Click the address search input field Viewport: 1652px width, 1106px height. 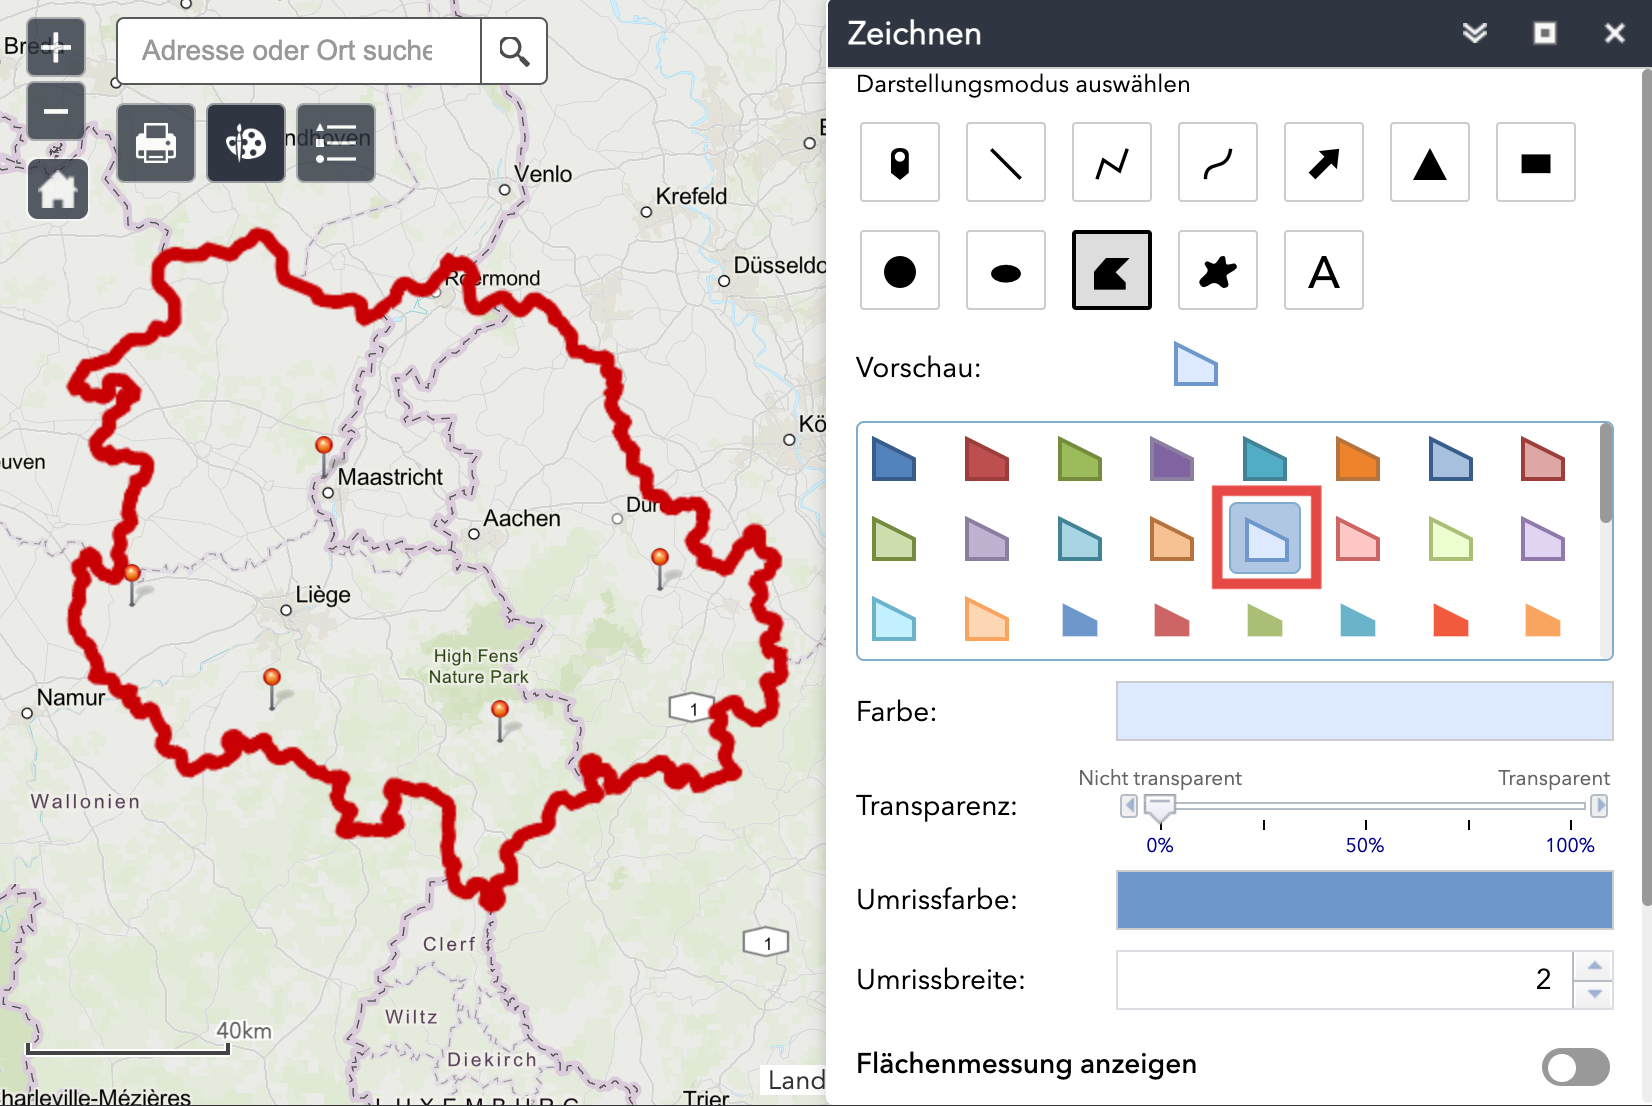[x=298, y=51]
